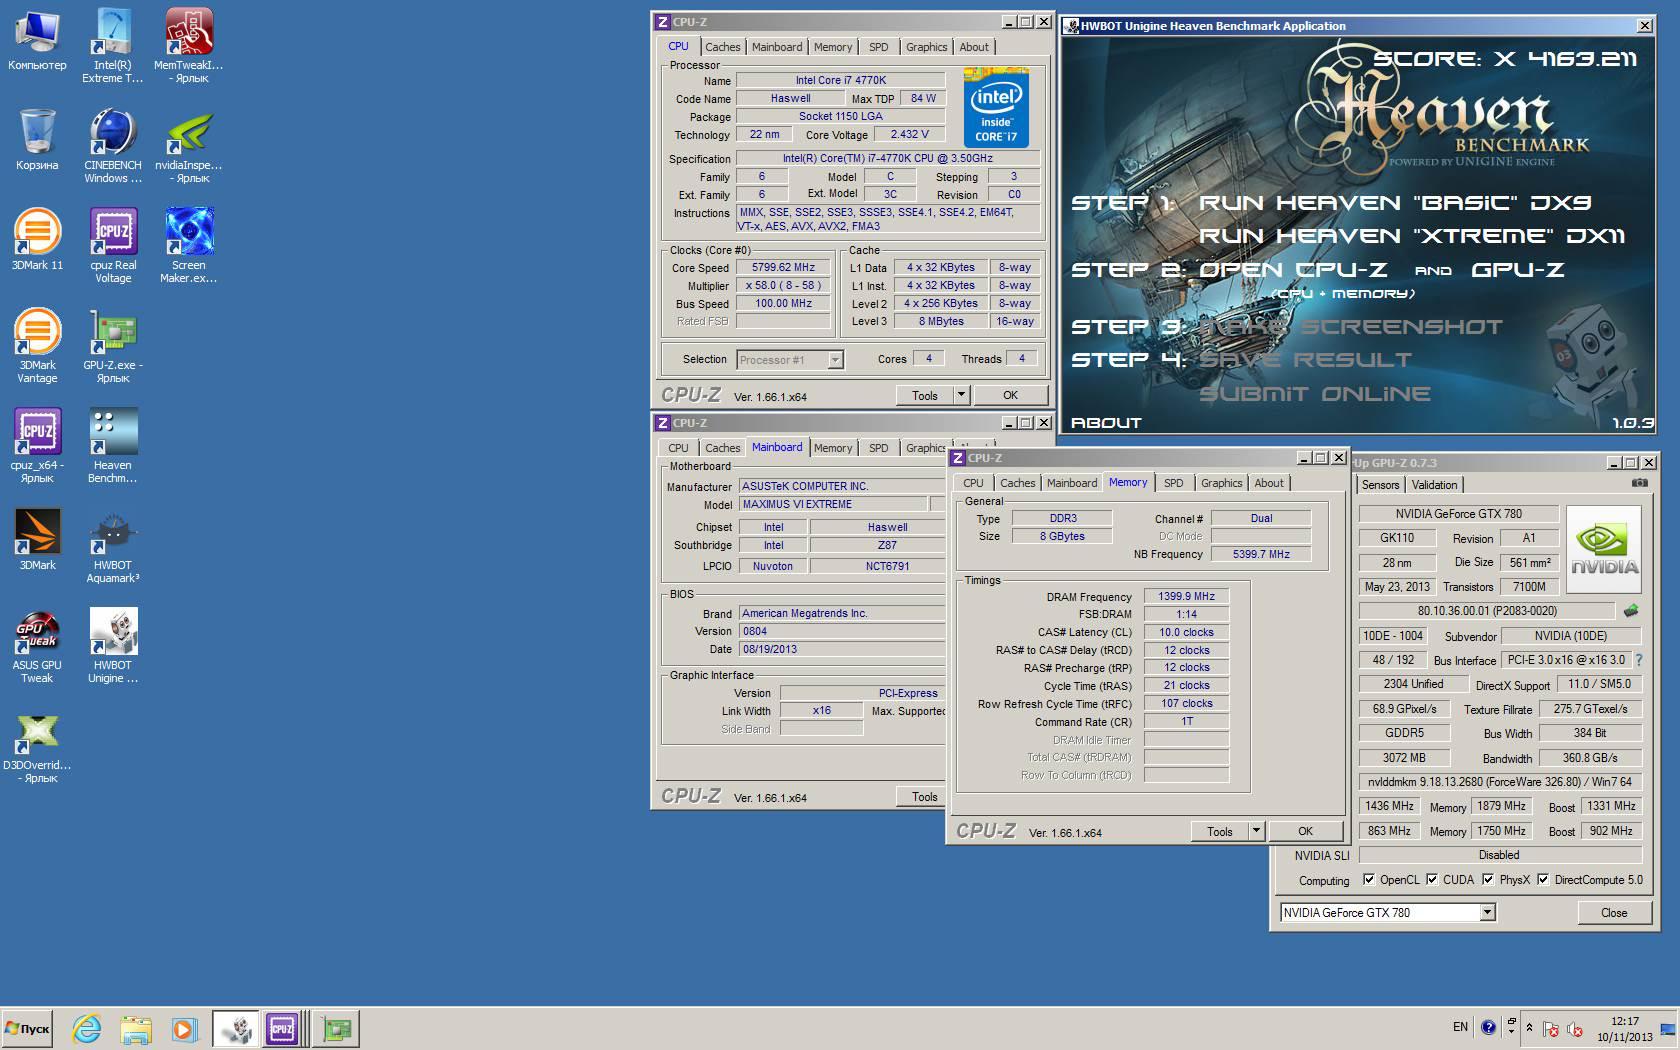The width and height of the screenshot is (1680, 1050).
Task: Click the GPU-Z screenshot camera icon
Action: pyautogui.click(x=1639, y=484)
